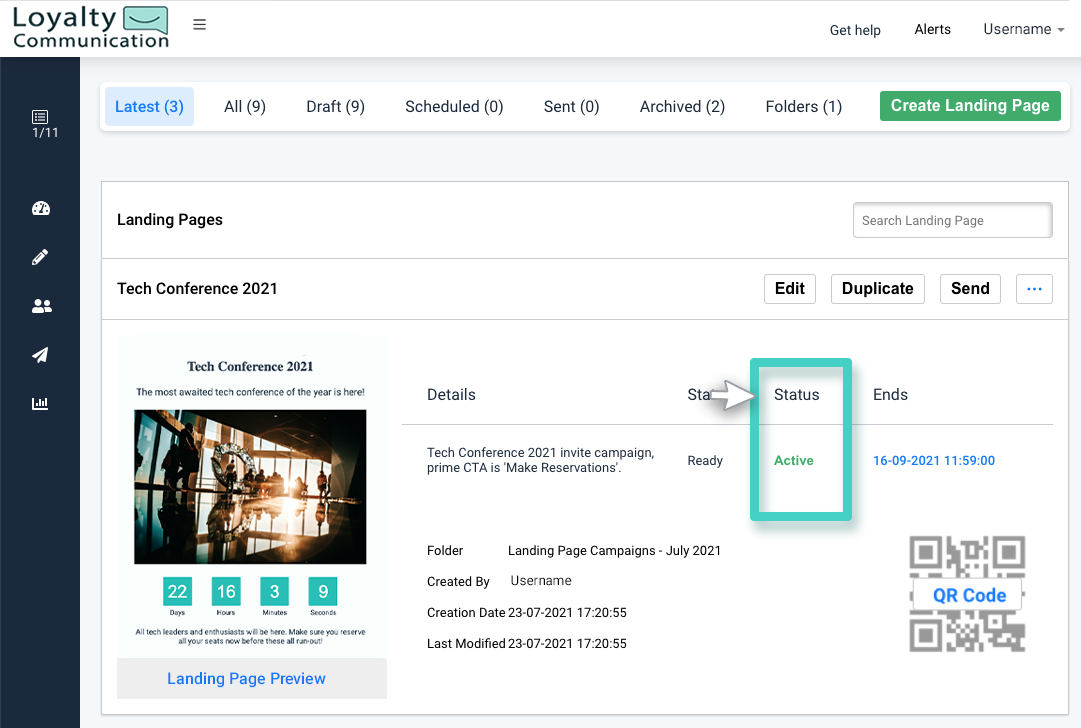Click the Landing Pages heading

pyautogui.click(x=170, y=219)
